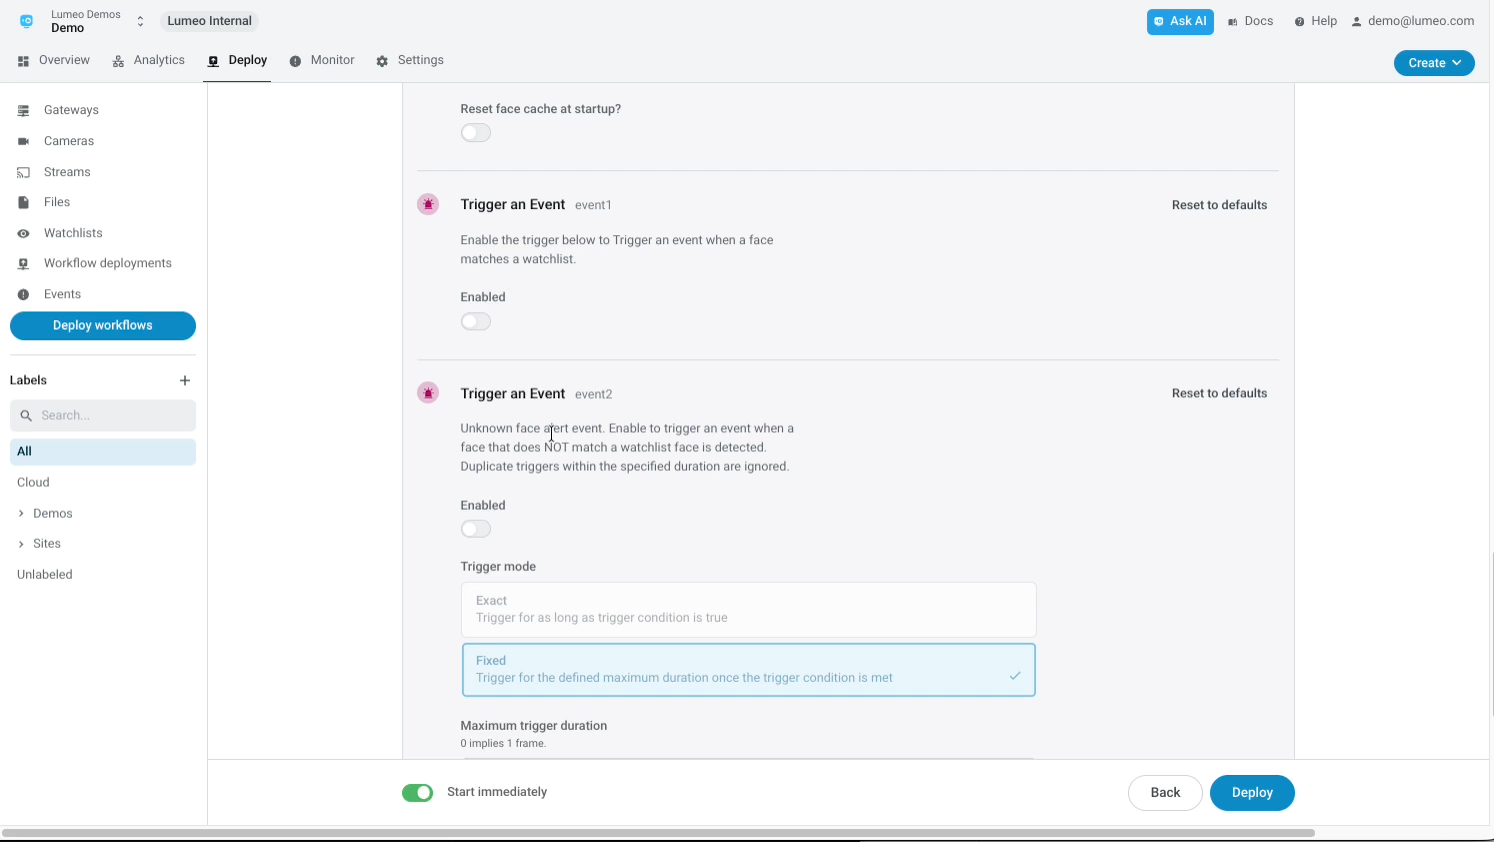The width and height of the screenshot is (1494, 842).
Task: Enable the event1 trigger toggle
Action: [476, 321]
